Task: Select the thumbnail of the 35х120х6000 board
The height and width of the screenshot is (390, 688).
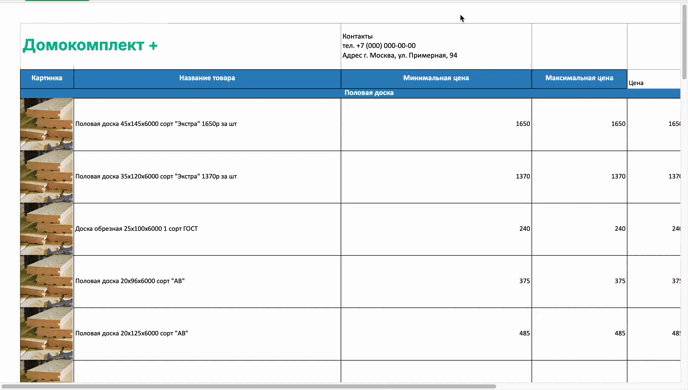Action: tap(47, 177)
